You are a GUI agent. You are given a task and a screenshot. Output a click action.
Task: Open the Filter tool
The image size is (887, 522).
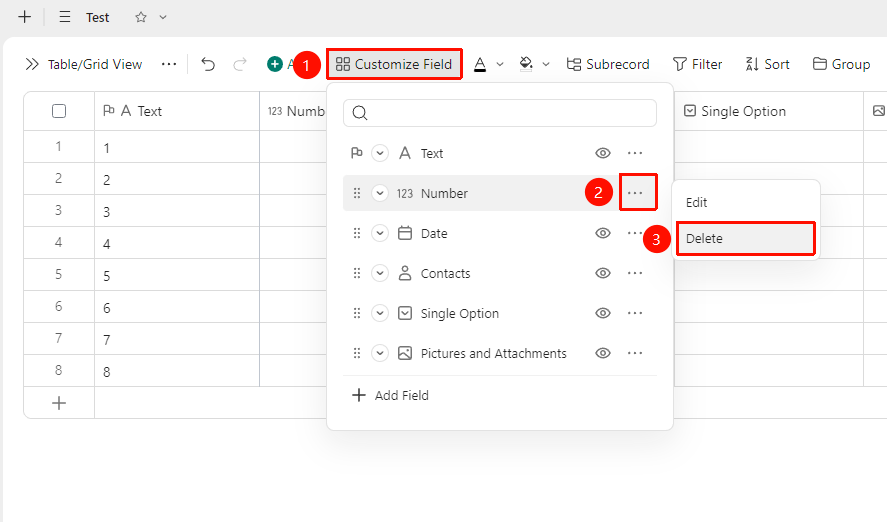(x=697, y=64)
